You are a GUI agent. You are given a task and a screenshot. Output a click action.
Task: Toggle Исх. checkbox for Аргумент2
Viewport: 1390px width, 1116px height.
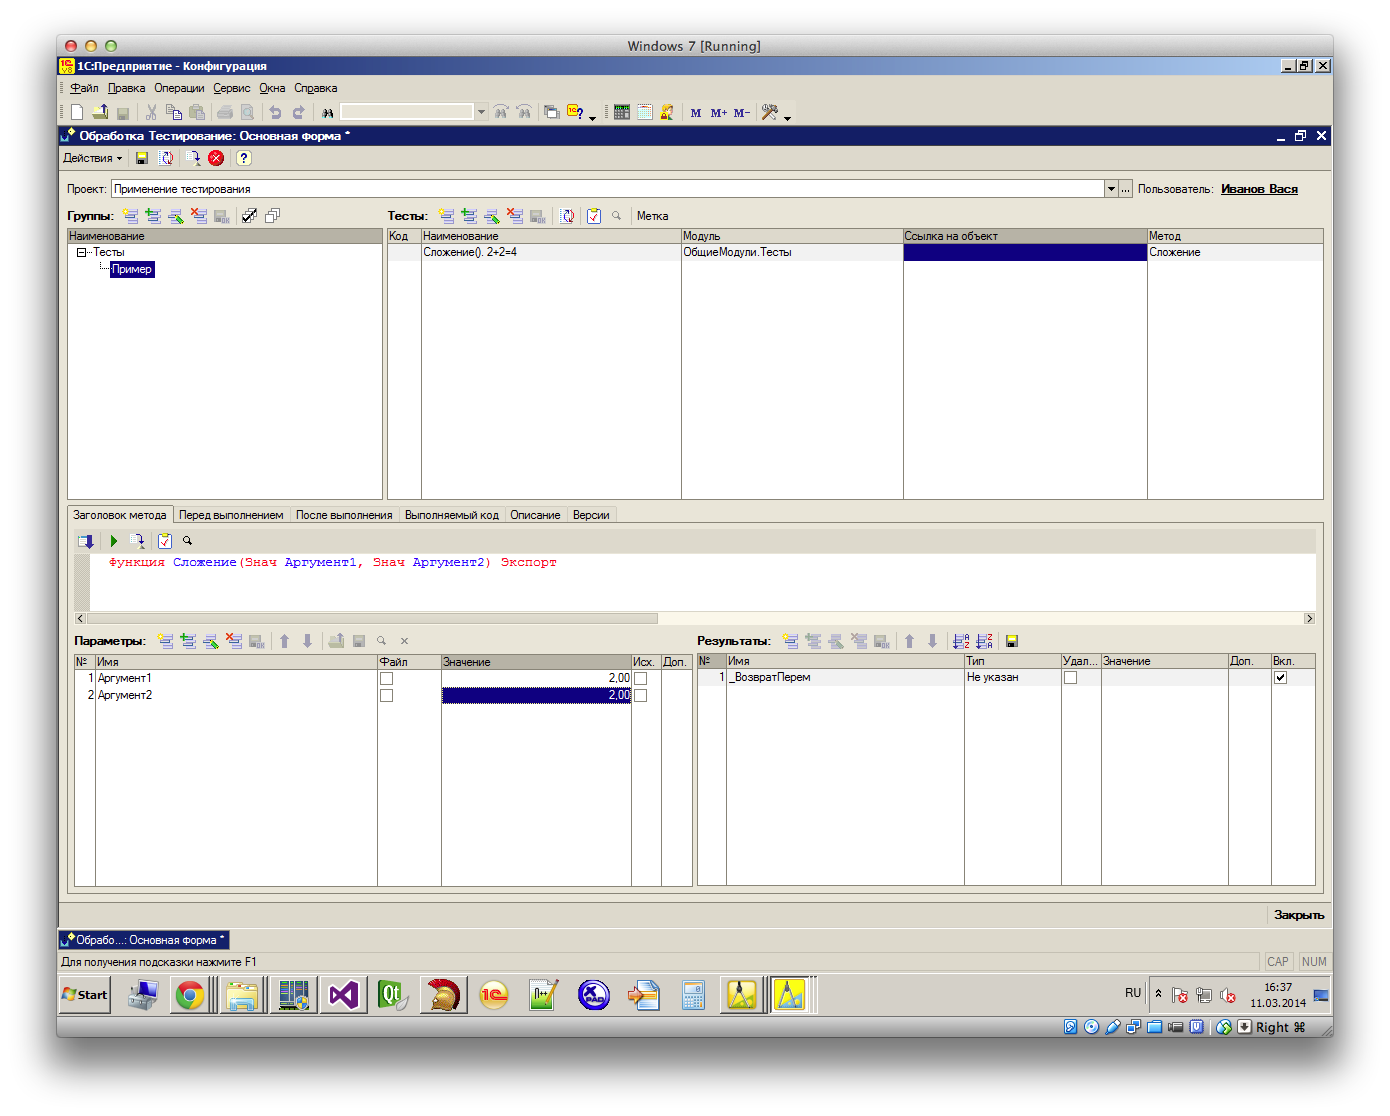click(641, 695)
